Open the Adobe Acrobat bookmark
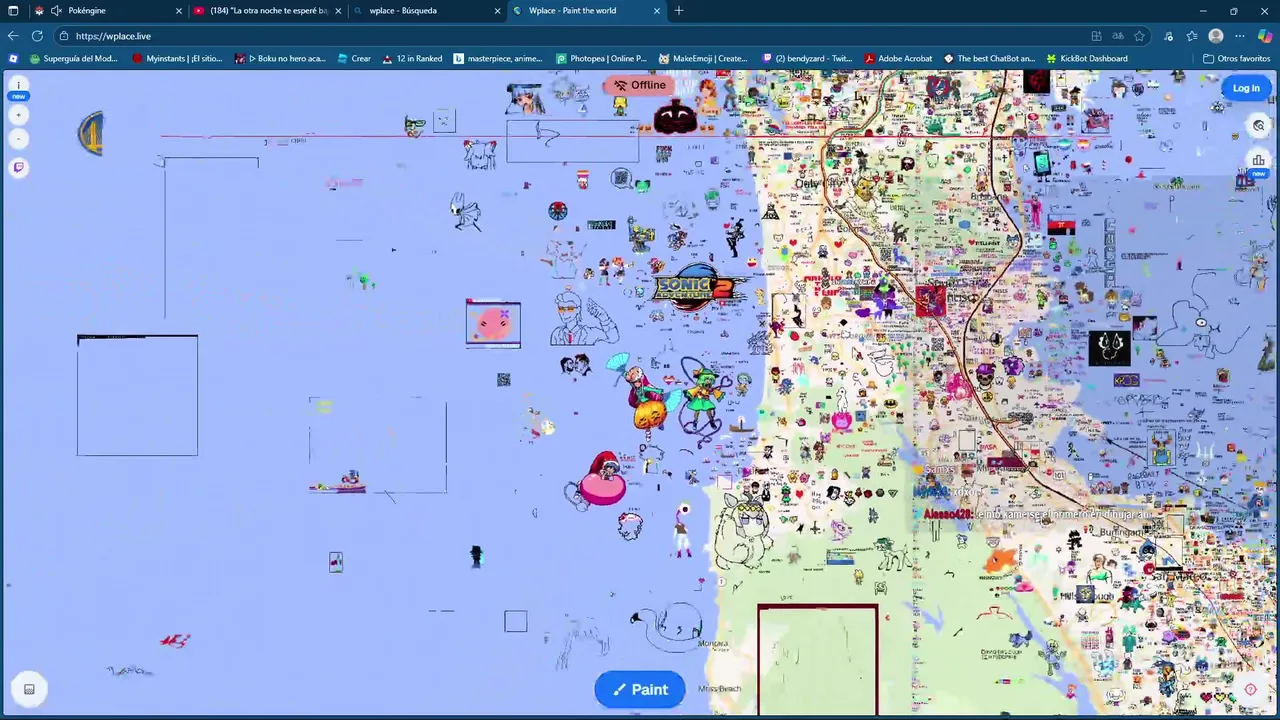Screen dimensions: 1280x720 (898, 58)
